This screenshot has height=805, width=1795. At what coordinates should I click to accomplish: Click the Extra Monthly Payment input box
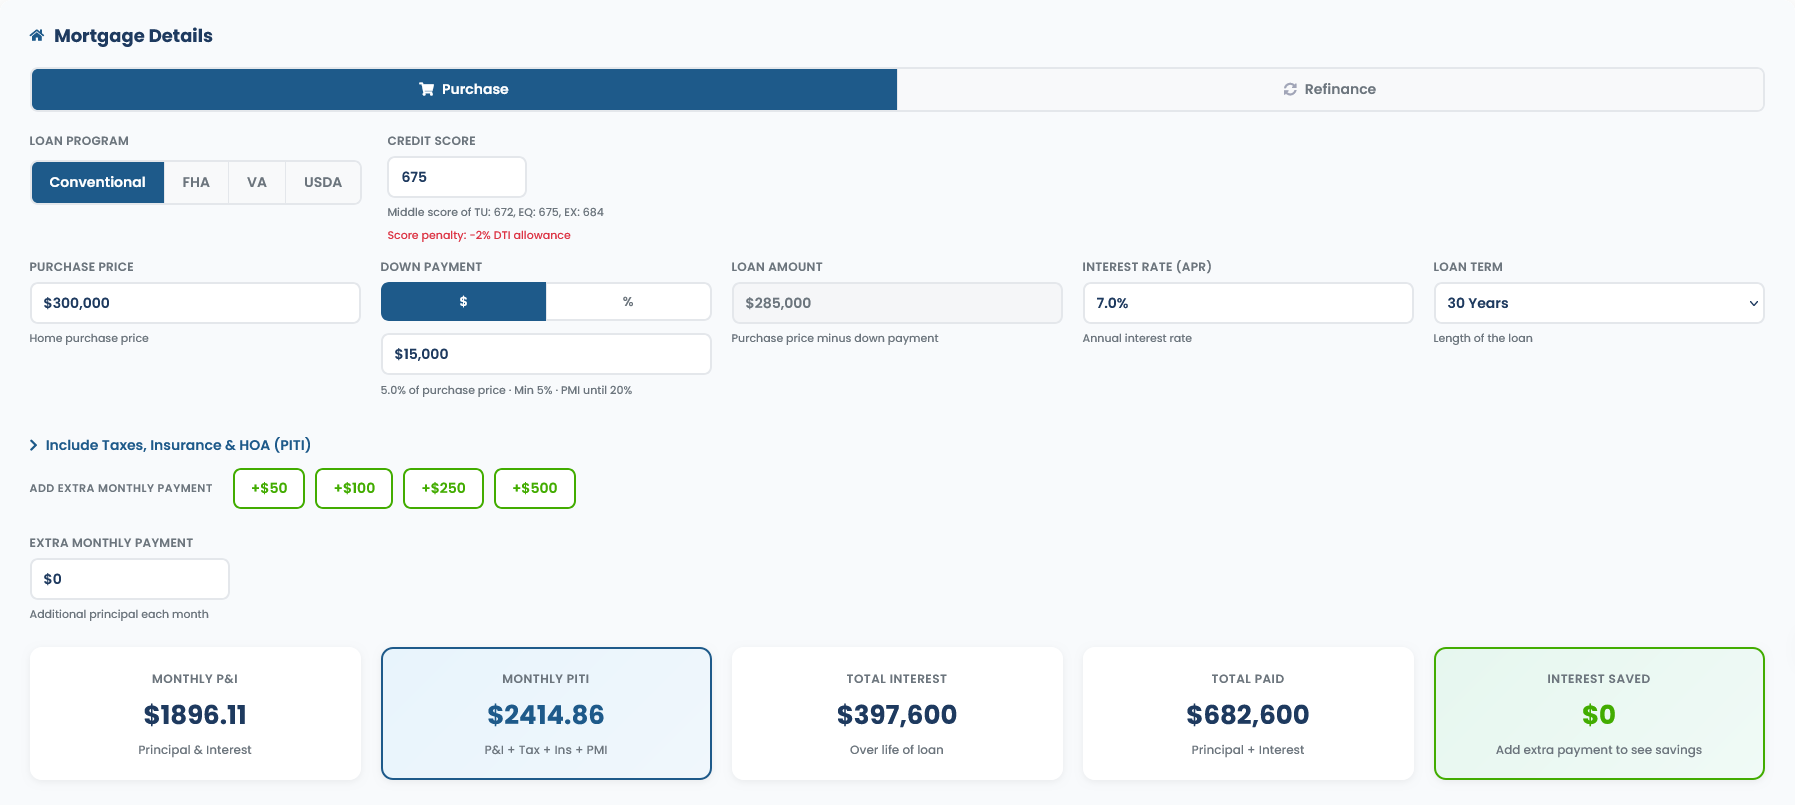click(x=129, y=578)
